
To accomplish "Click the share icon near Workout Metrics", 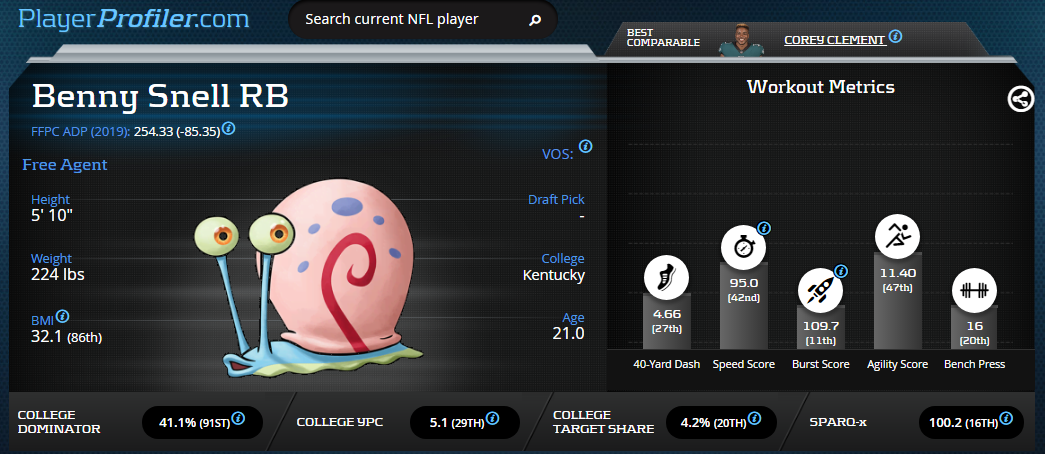I will click(x=1020, y=98).
